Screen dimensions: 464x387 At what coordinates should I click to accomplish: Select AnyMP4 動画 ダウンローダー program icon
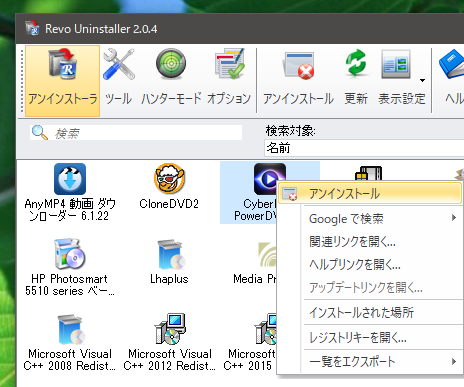tap(70, 179)
